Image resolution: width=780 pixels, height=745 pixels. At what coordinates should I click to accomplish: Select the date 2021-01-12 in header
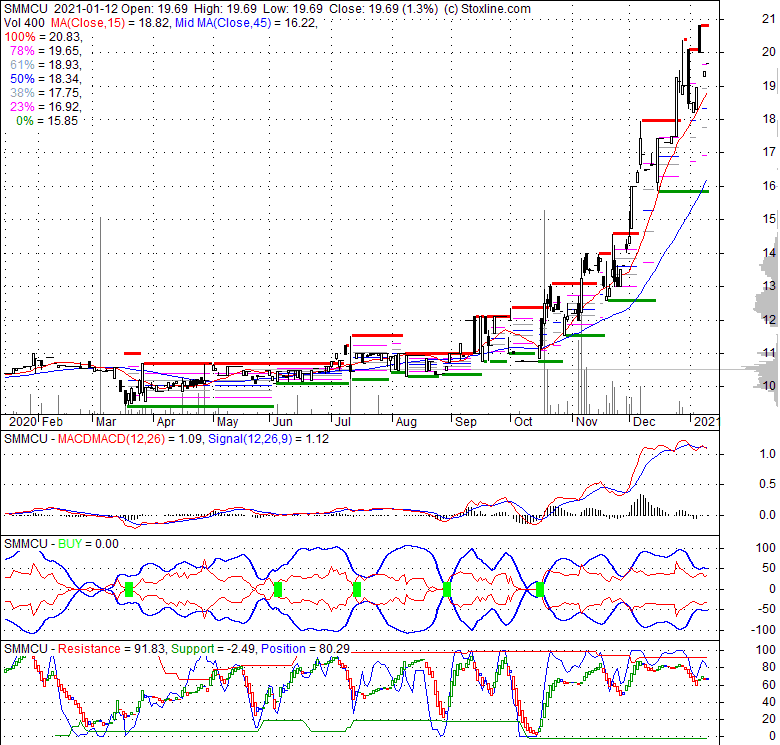[x=86, y=9]
